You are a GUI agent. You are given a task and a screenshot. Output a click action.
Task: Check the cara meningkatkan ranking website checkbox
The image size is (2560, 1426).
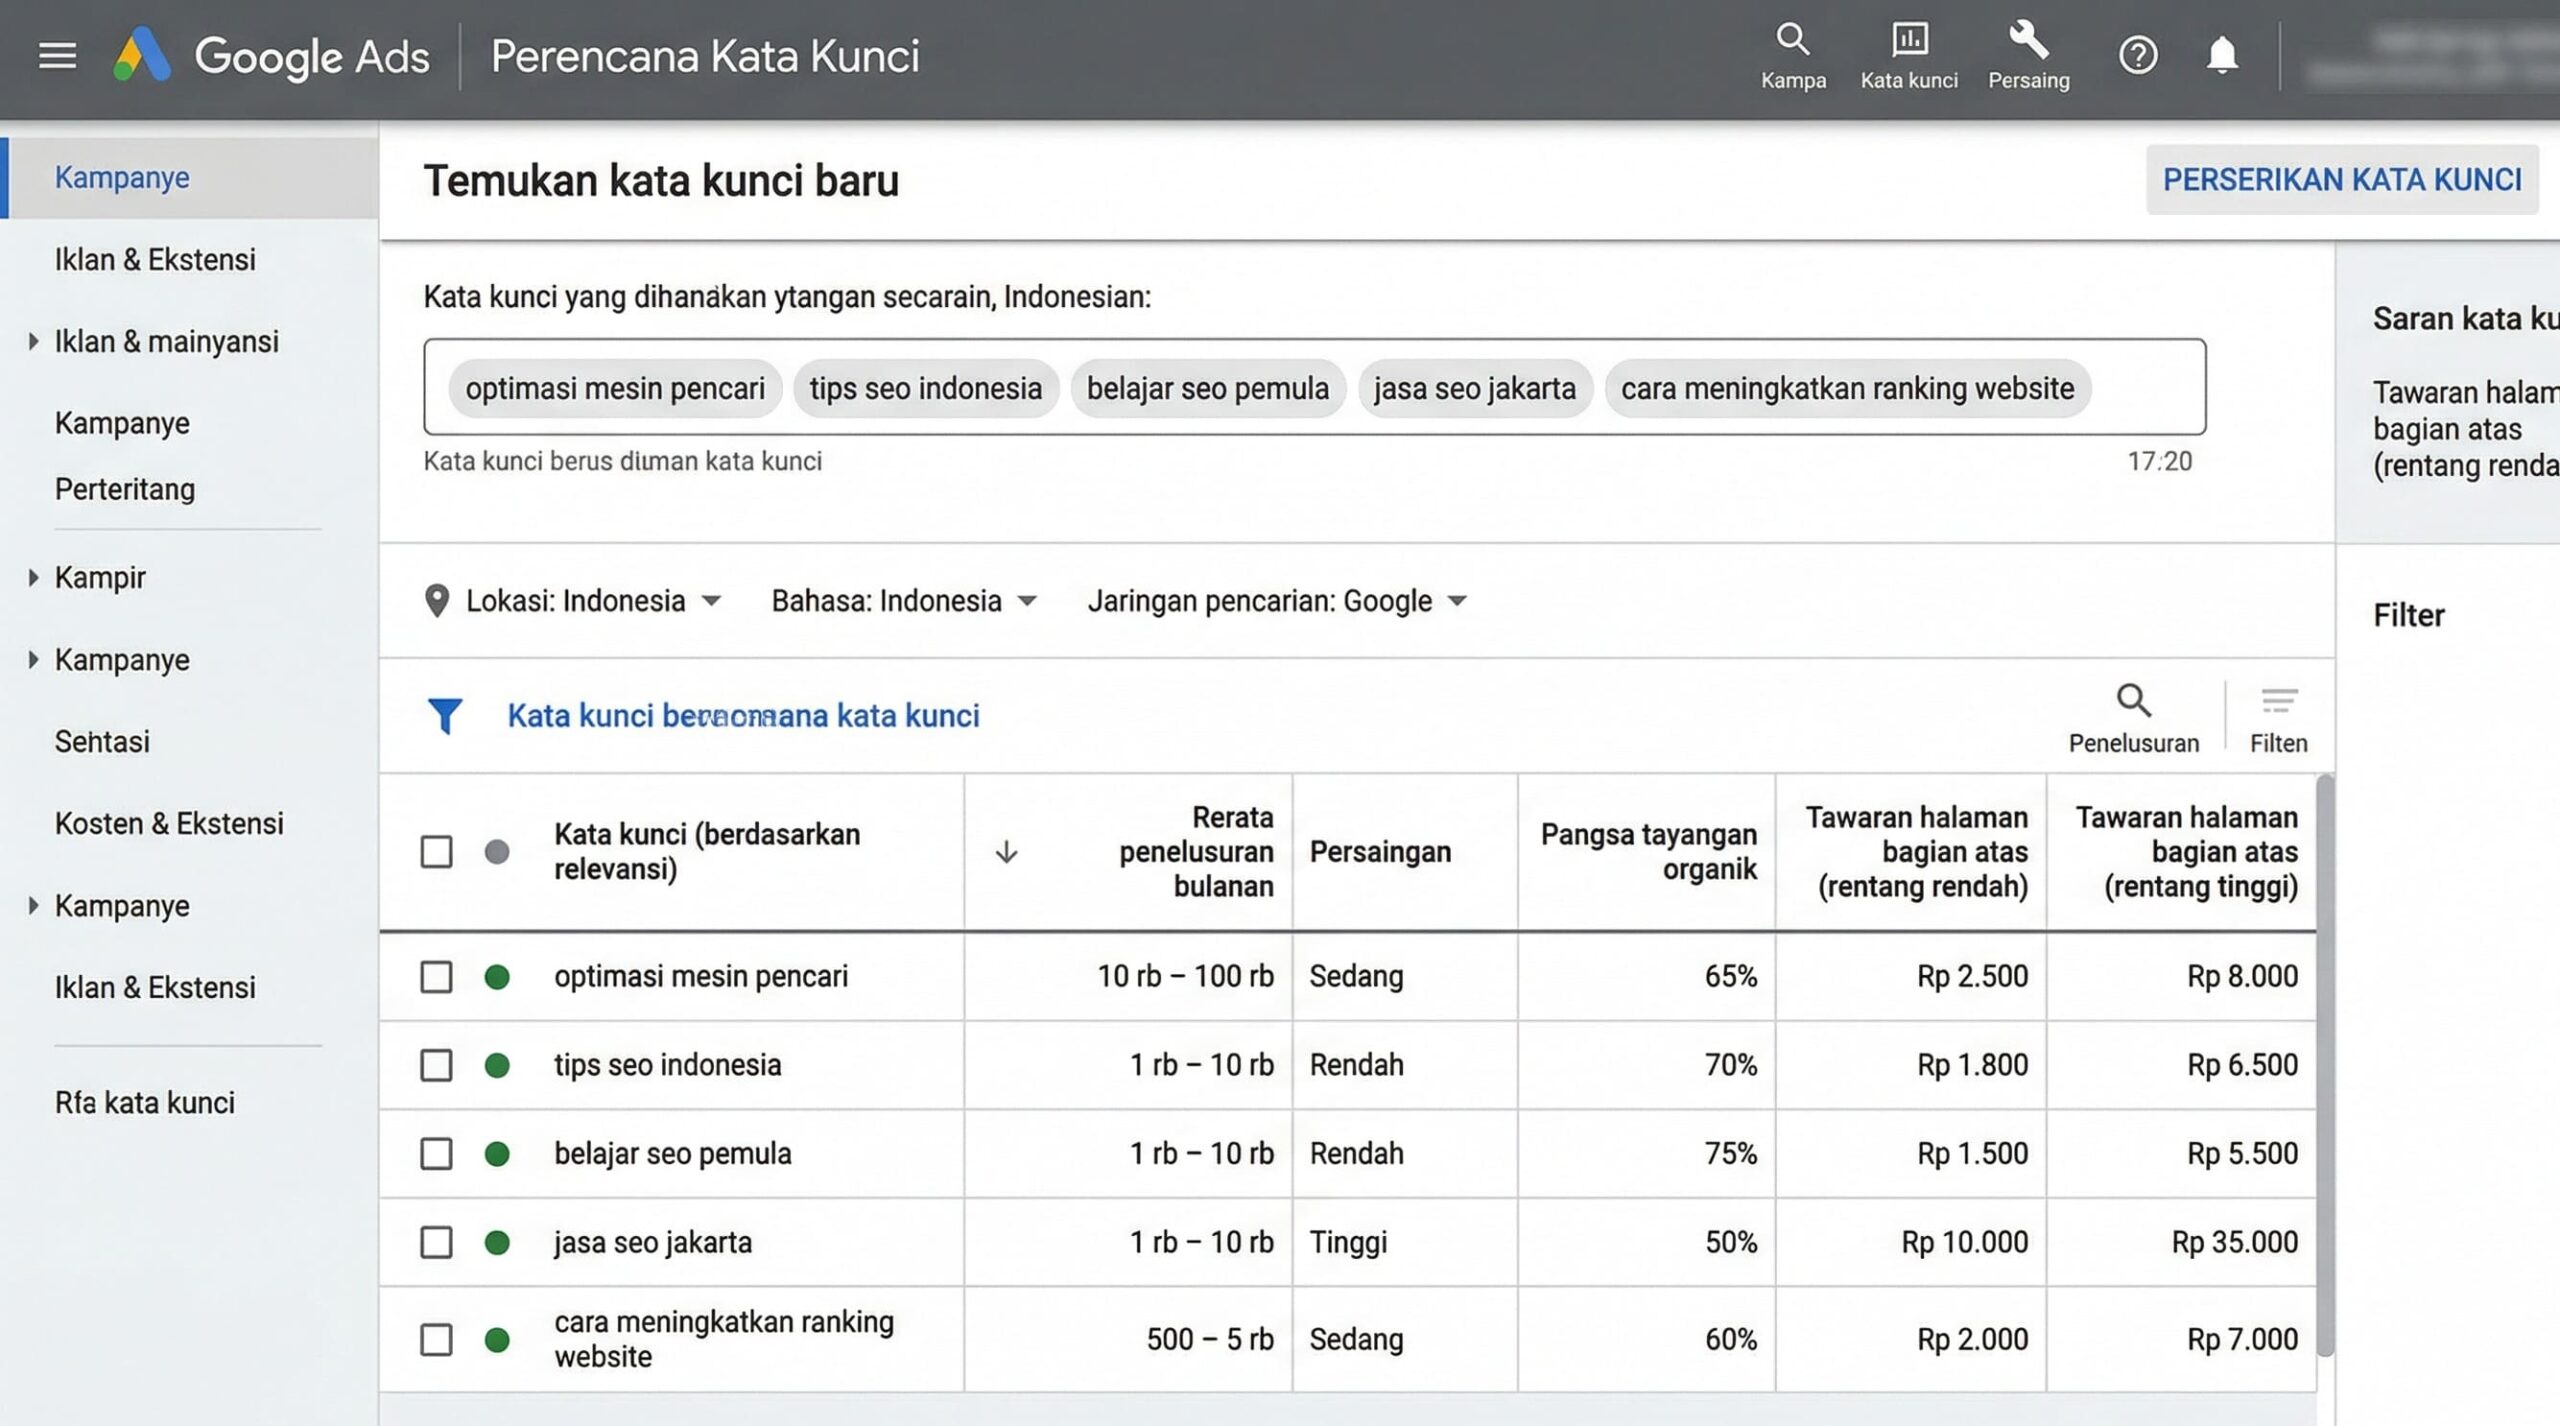click(x=436, y=1339)
